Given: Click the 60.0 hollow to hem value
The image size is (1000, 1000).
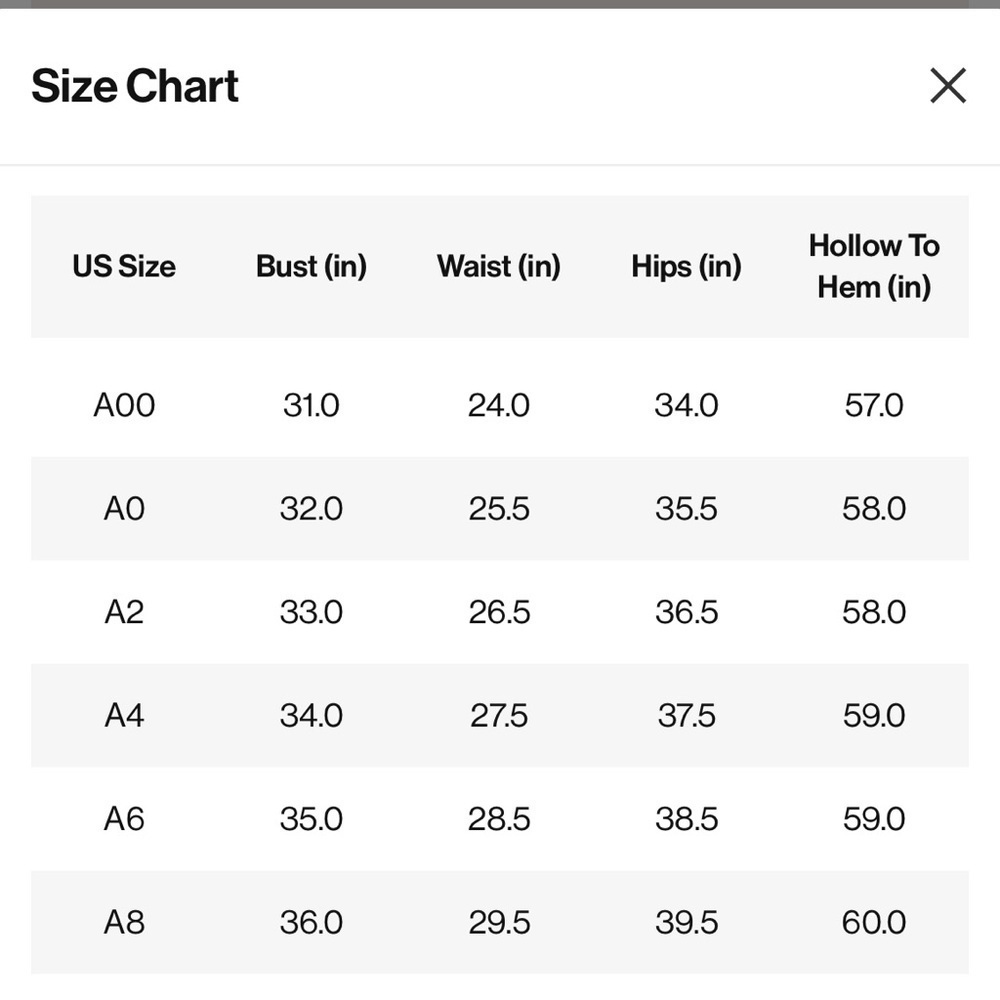Looking at the screenshot, I should point(874,922).
